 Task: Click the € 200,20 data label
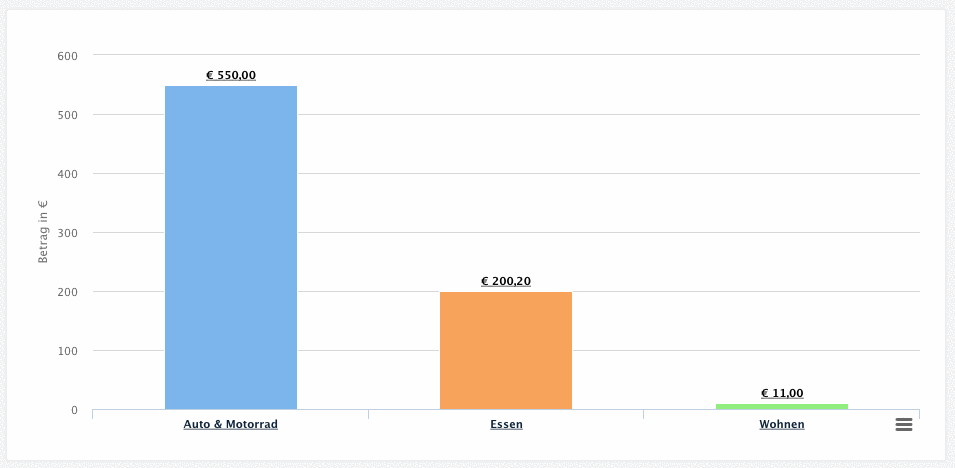point(506,281)
